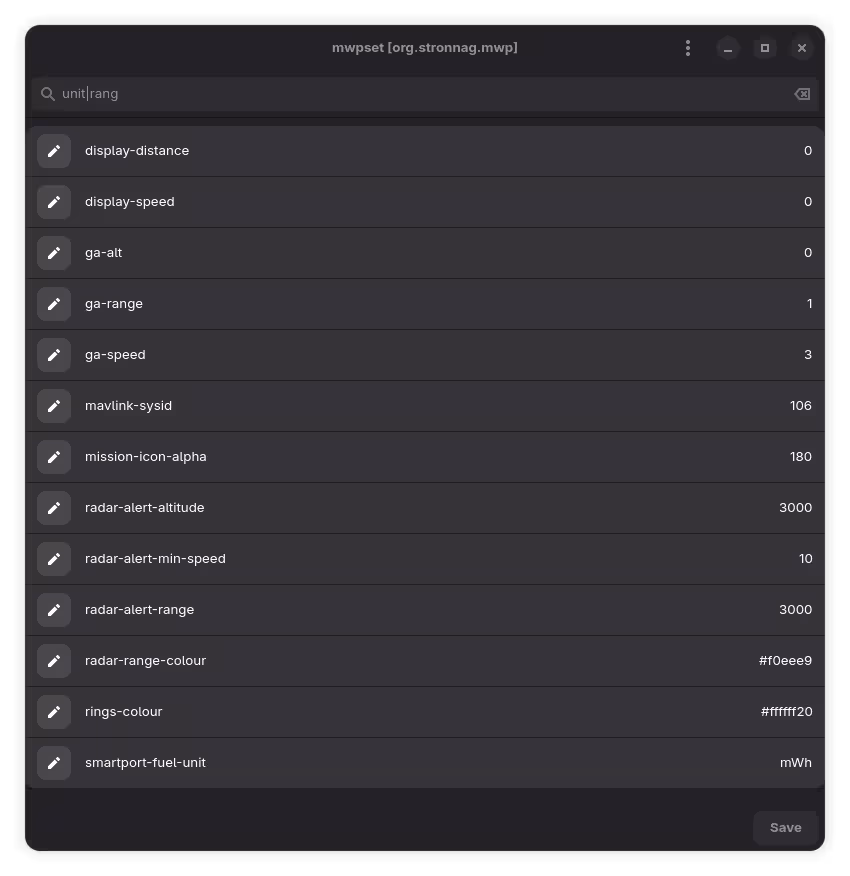Click the pencil next to mission-icon-alpha

click(x=54, y=457)
